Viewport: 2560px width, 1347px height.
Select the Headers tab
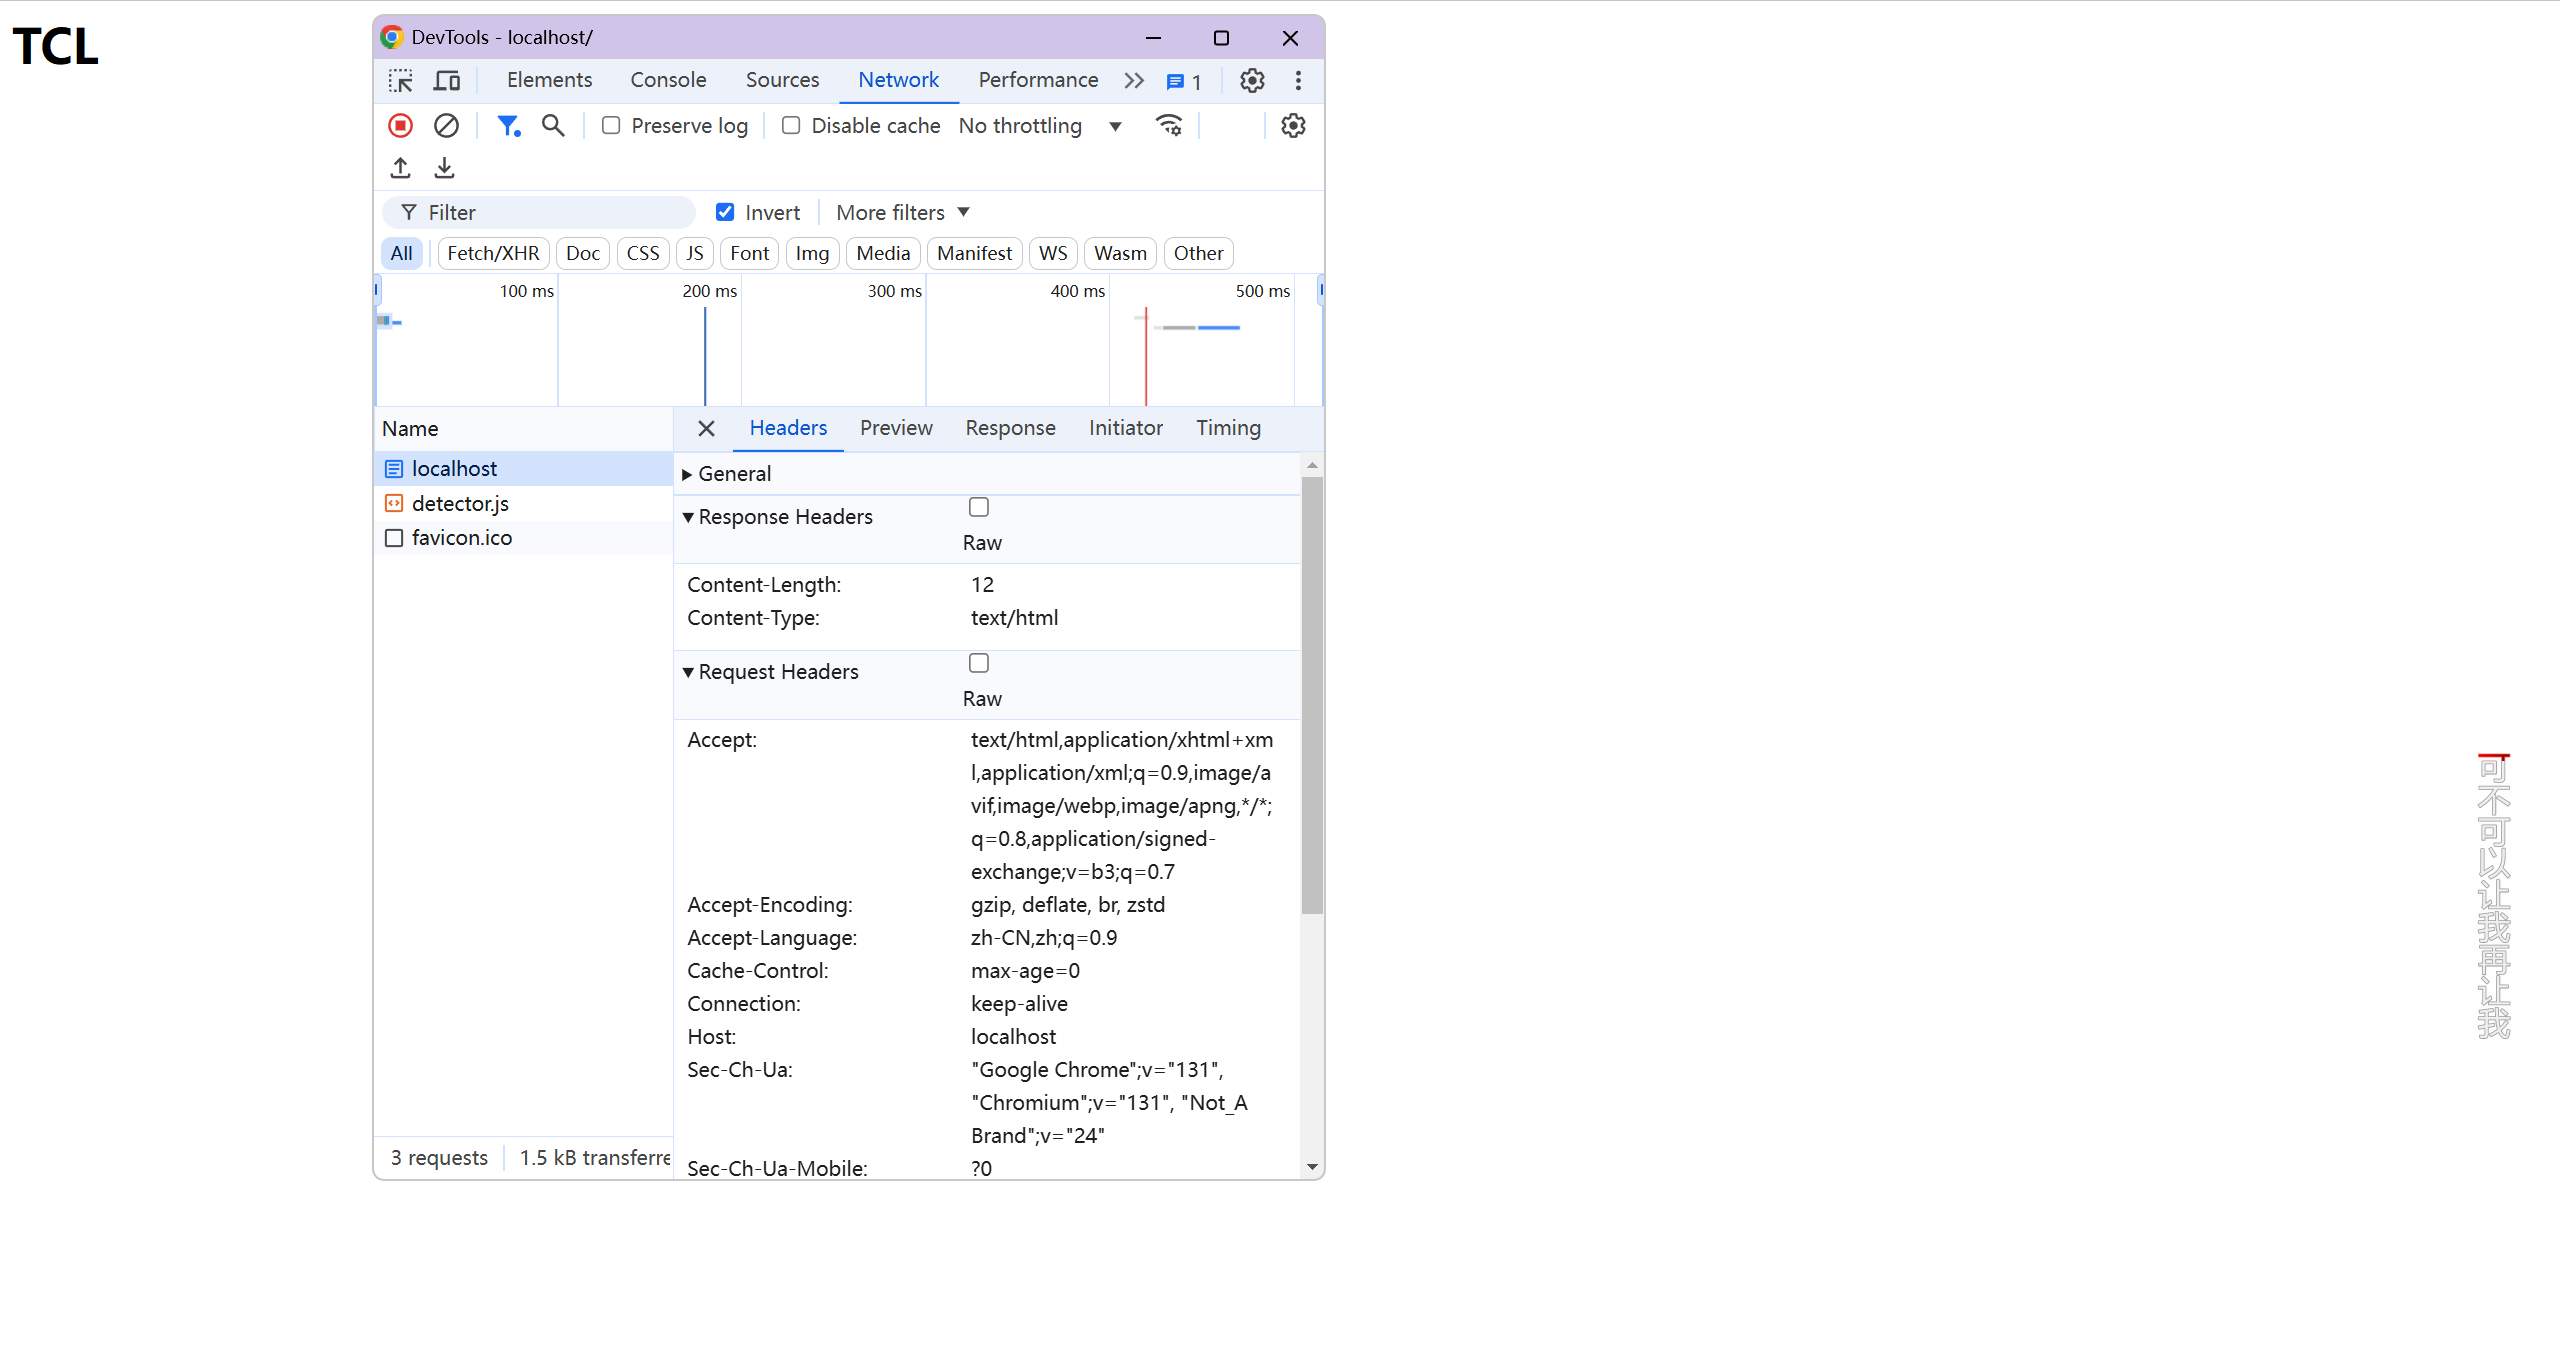point(788,428)
